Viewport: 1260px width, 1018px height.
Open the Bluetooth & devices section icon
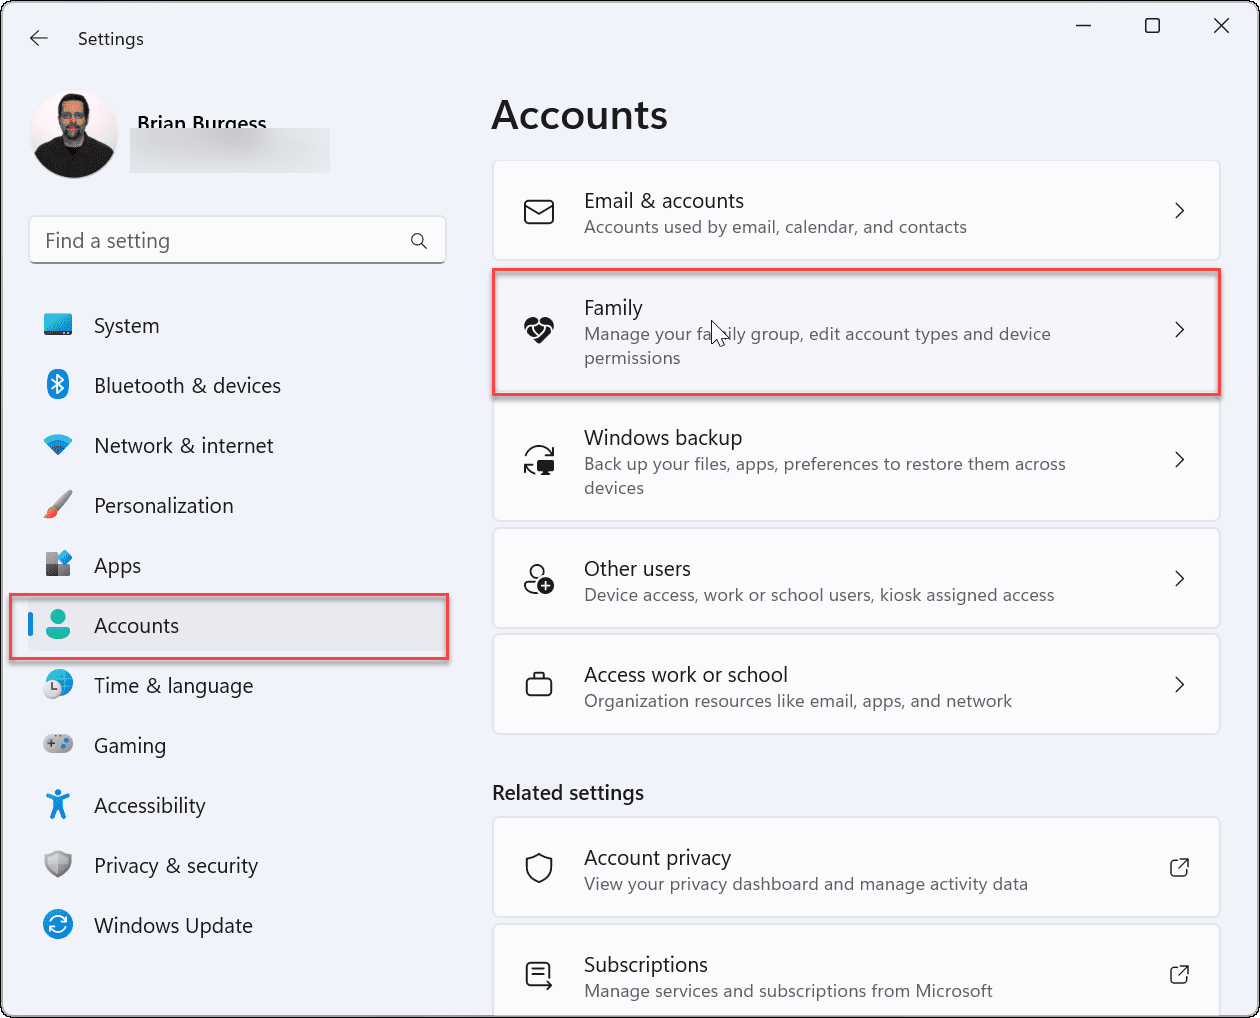point(58,385)
